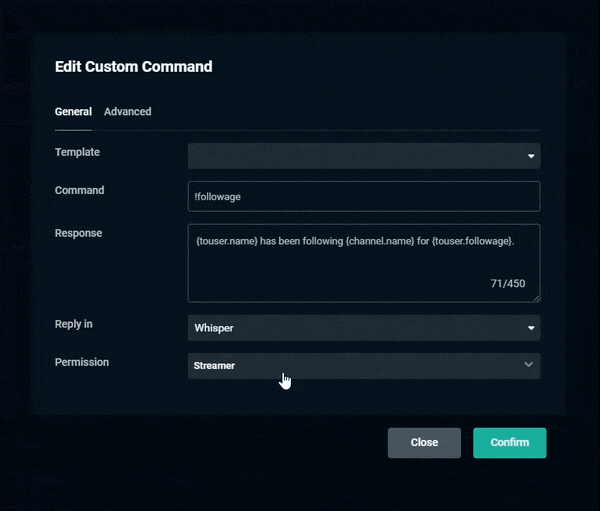Click the Edit Custom Command title
Screen dimensions: 600x511
pyautogui.click(x=134, y=67)
